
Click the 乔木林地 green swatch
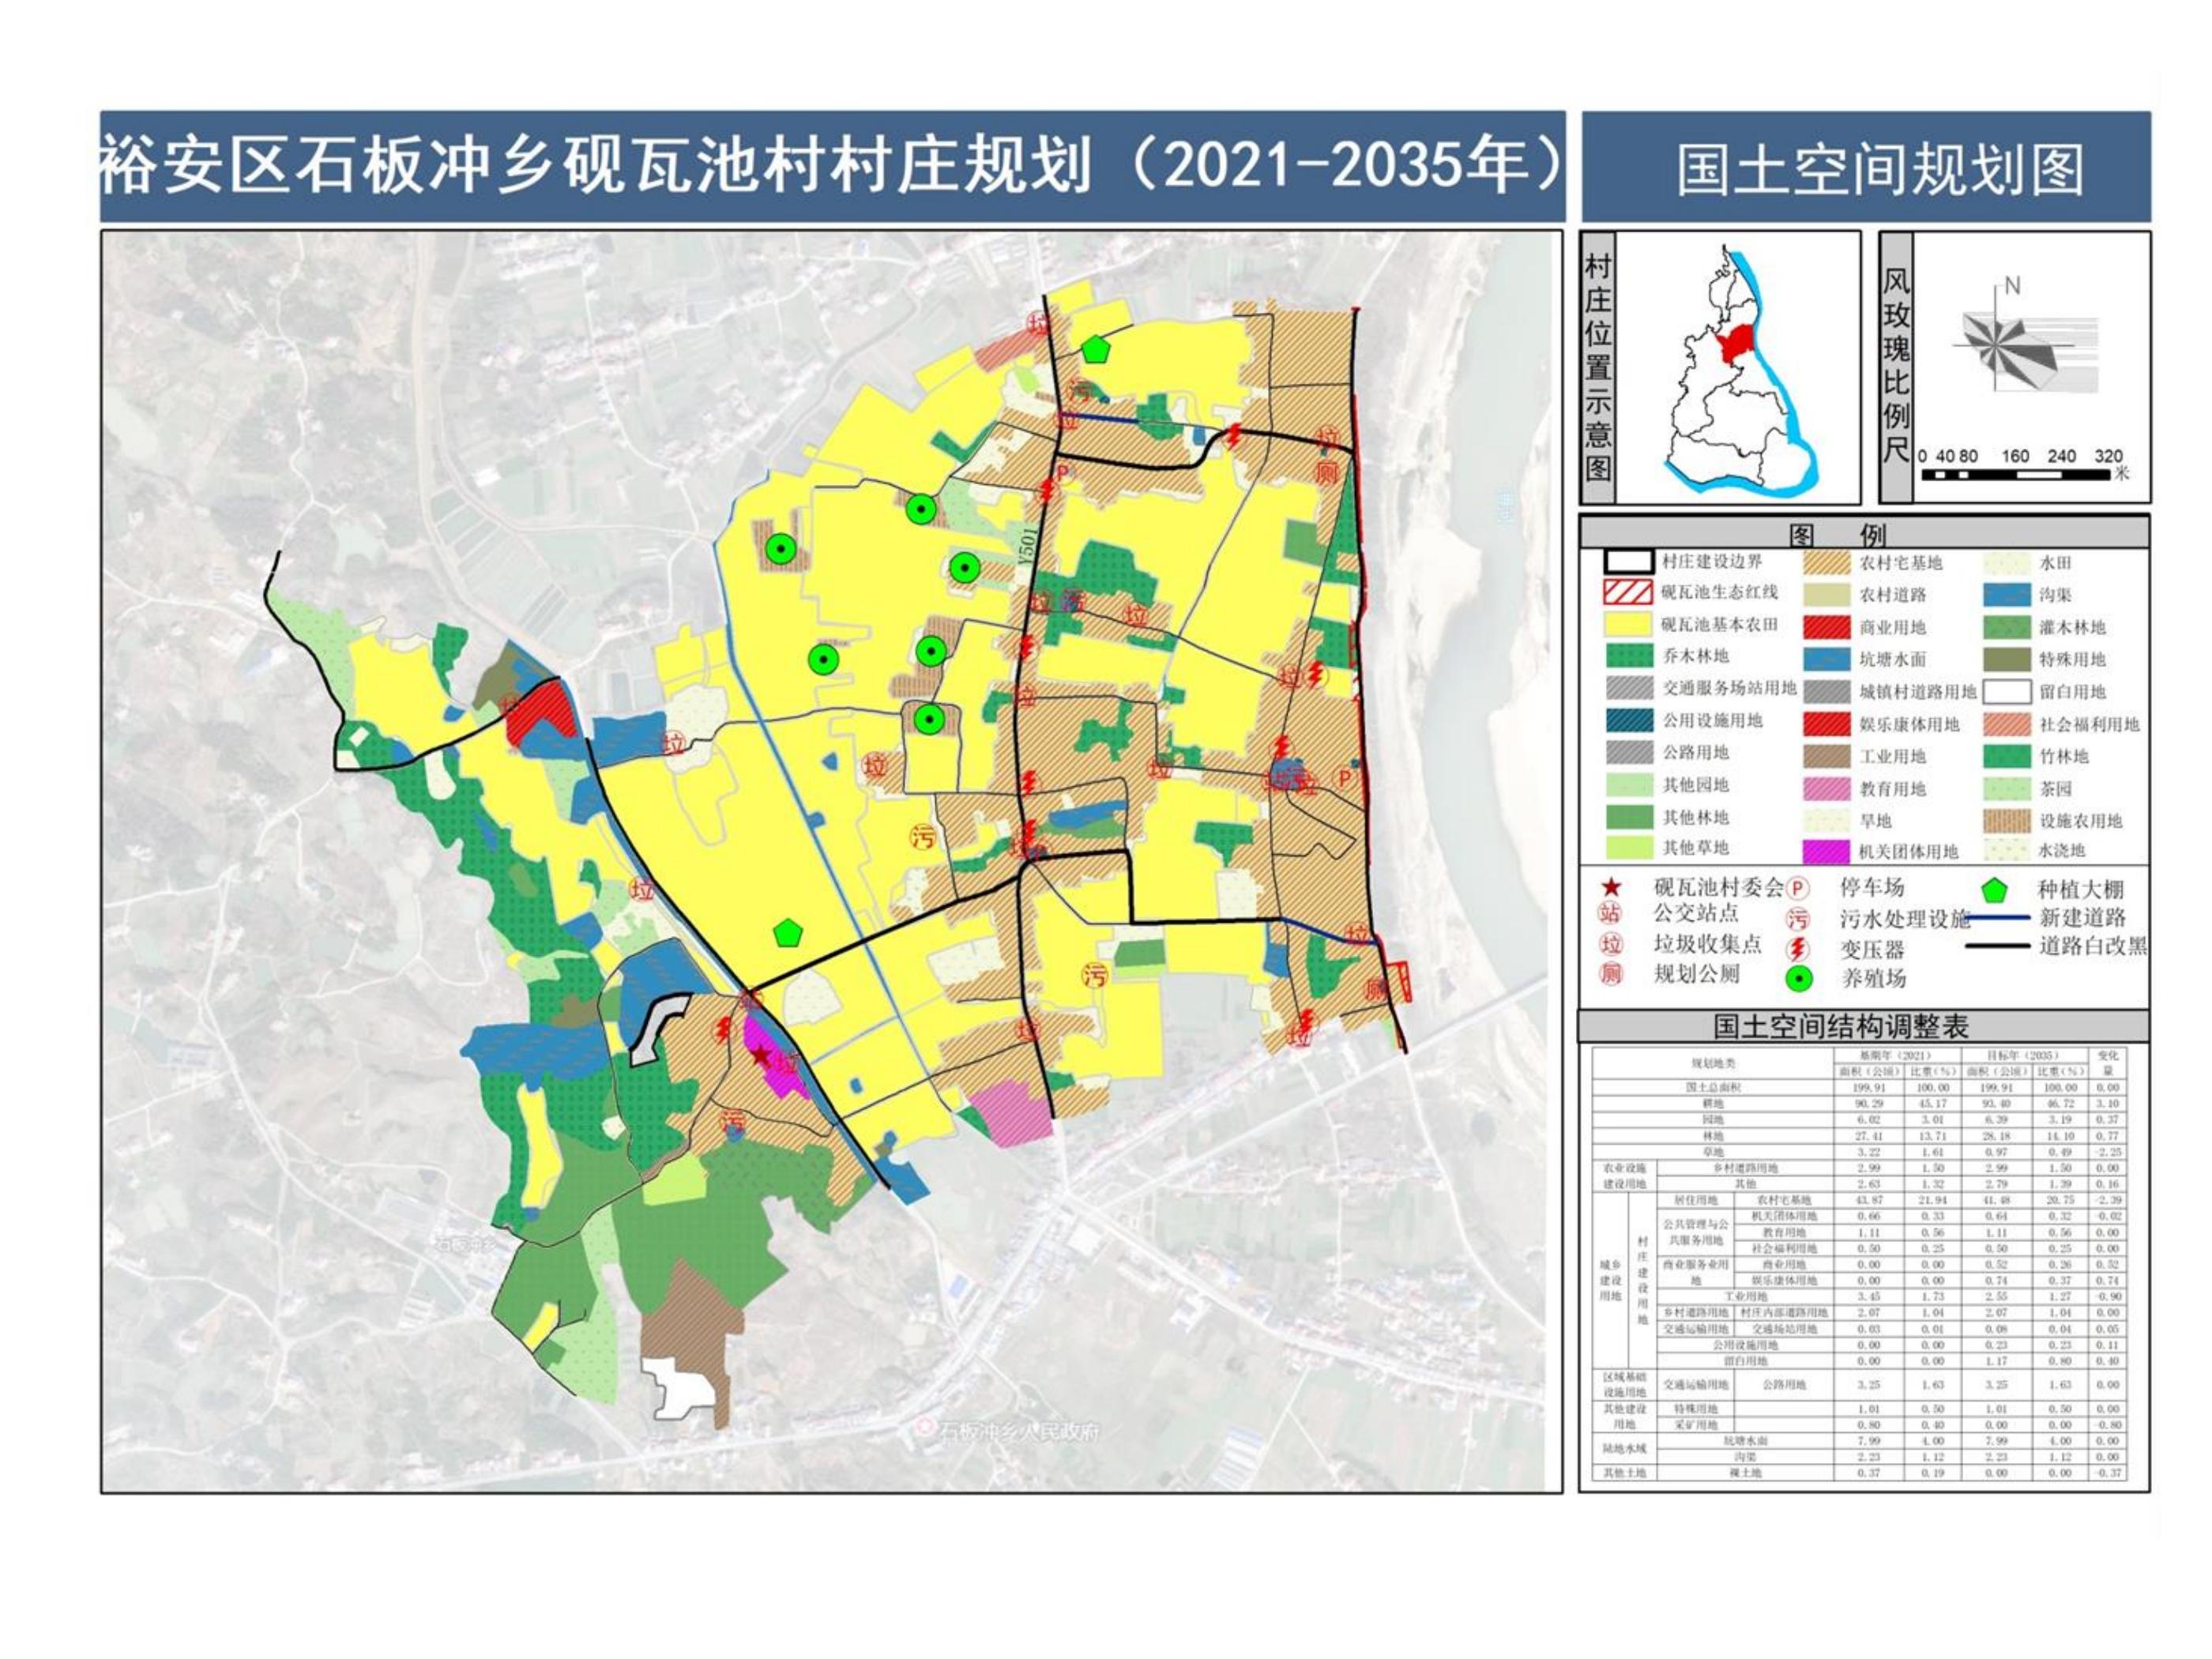[1628, 657]
